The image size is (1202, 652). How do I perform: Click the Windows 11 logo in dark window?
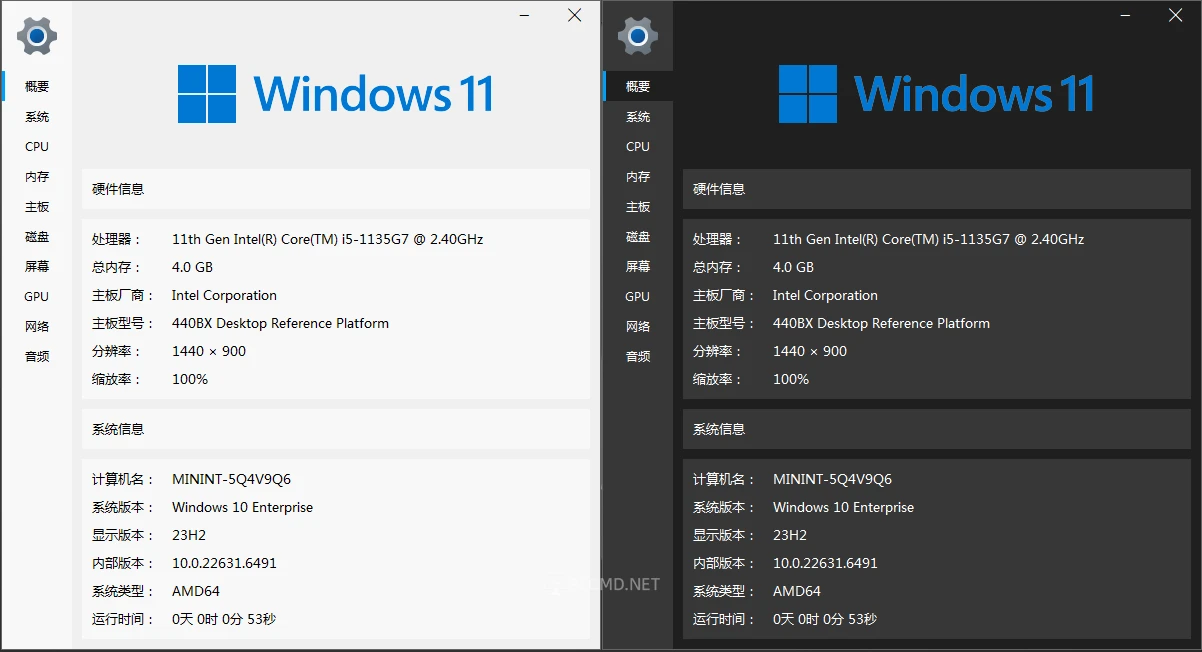937,94
